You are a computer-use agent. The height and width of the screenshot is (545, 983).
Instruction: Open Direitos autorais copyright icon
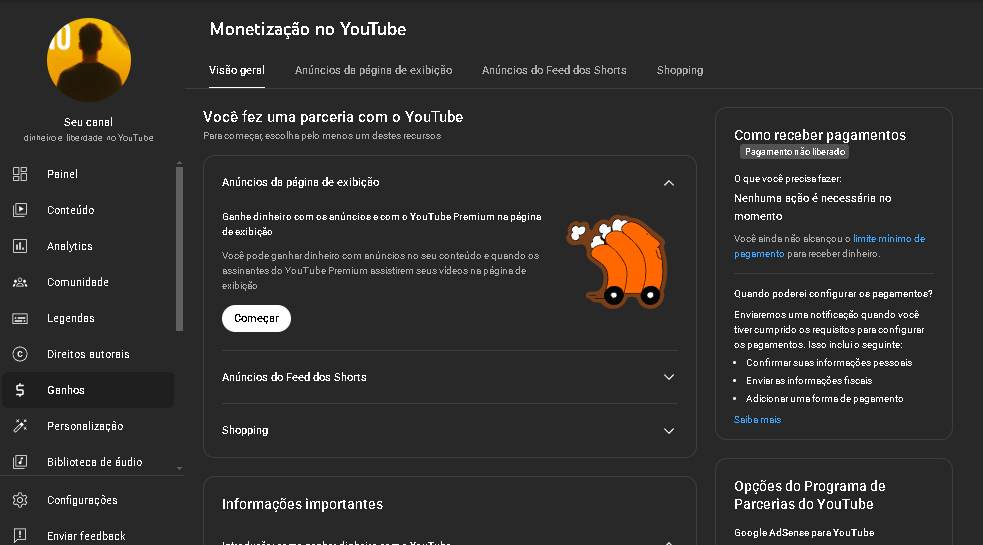tap(20, 354)
